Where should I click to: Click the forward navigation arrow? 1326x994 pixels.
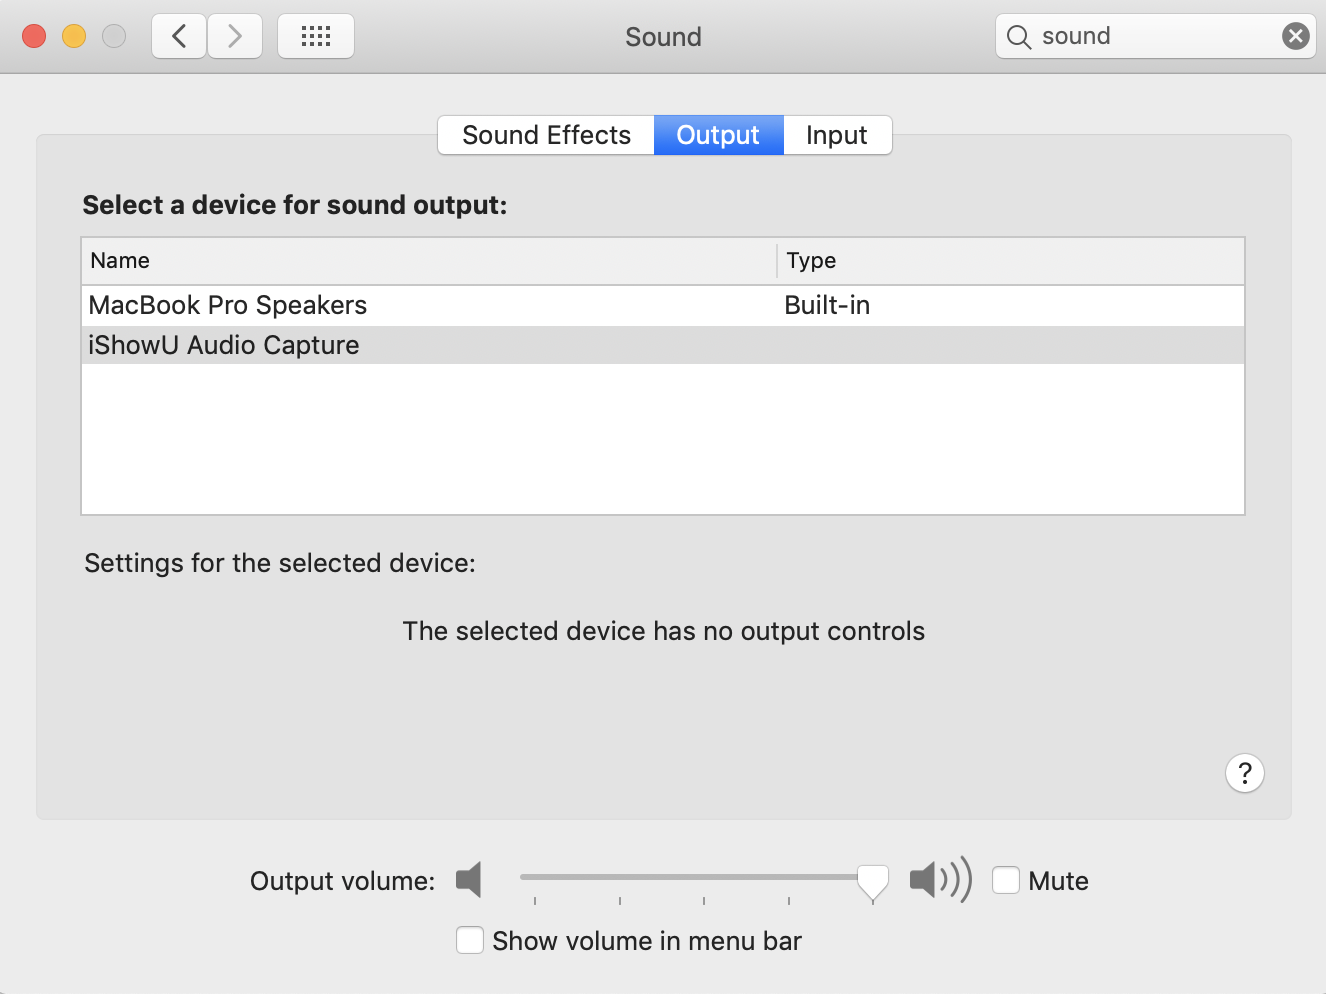click(x=235, y=37)
